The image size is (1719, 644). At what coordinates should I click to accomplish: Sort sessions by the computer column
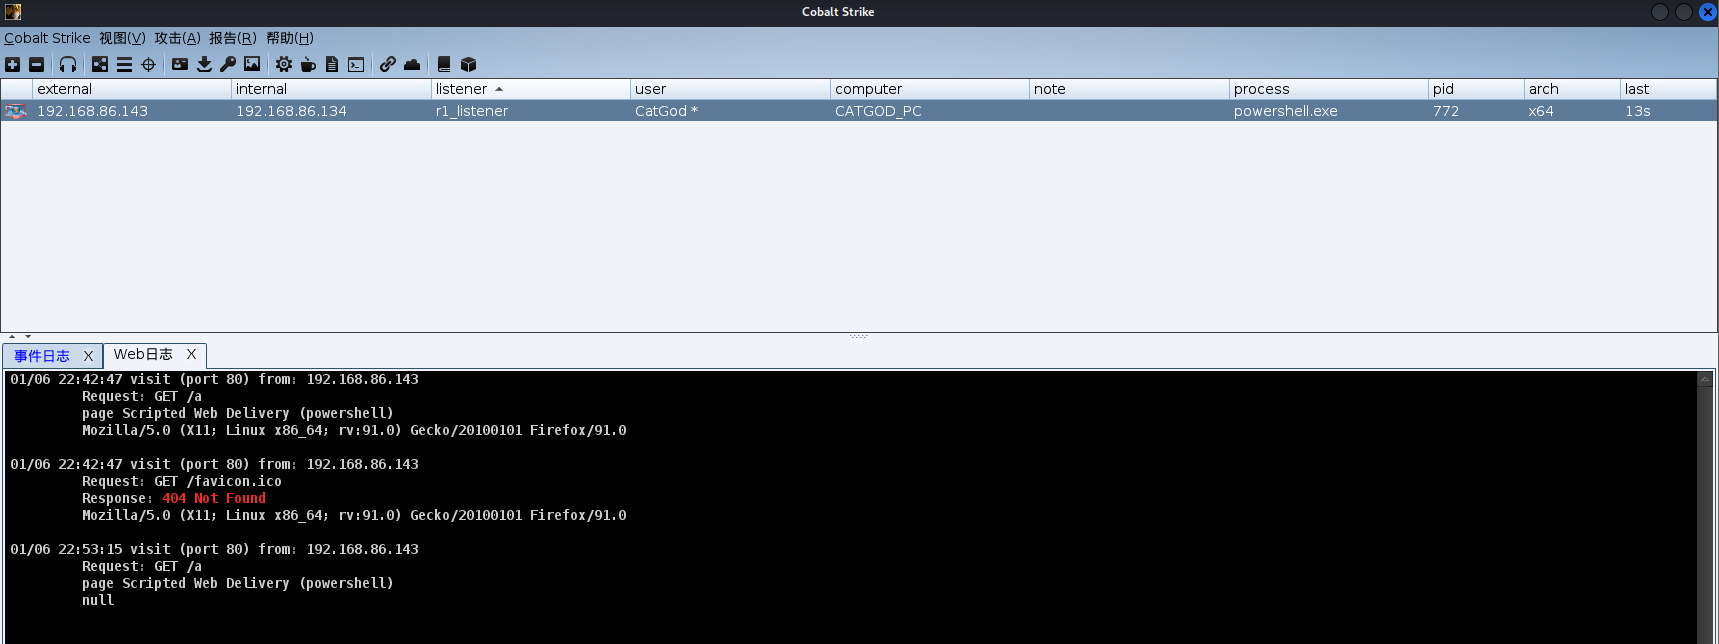click(x=929, y=89)
